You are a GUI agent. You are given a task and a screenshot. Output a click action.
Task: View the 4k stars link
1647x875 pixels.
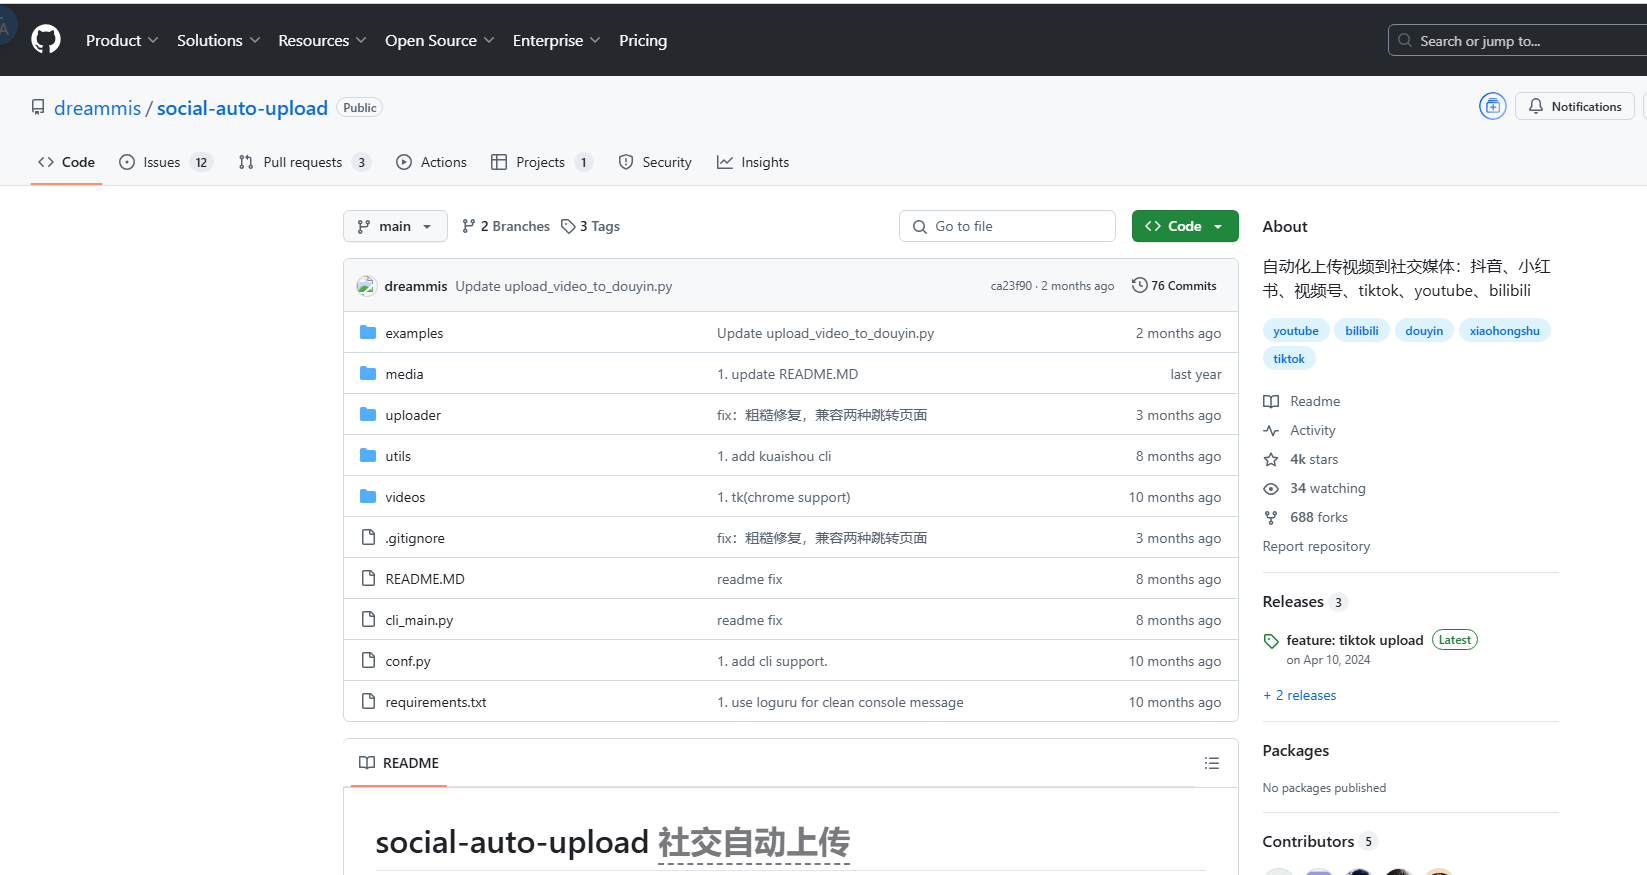click(1301, 459)
